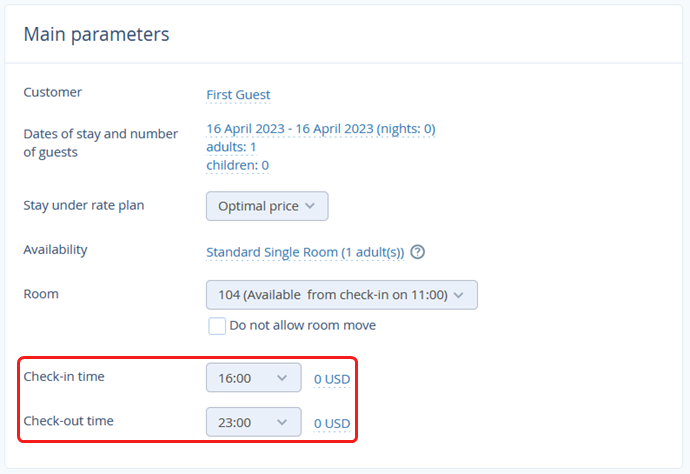Open the Optimal price rate plan dropdown
The width and height of the screenshot is (690, 474).
tap(267, 206)
